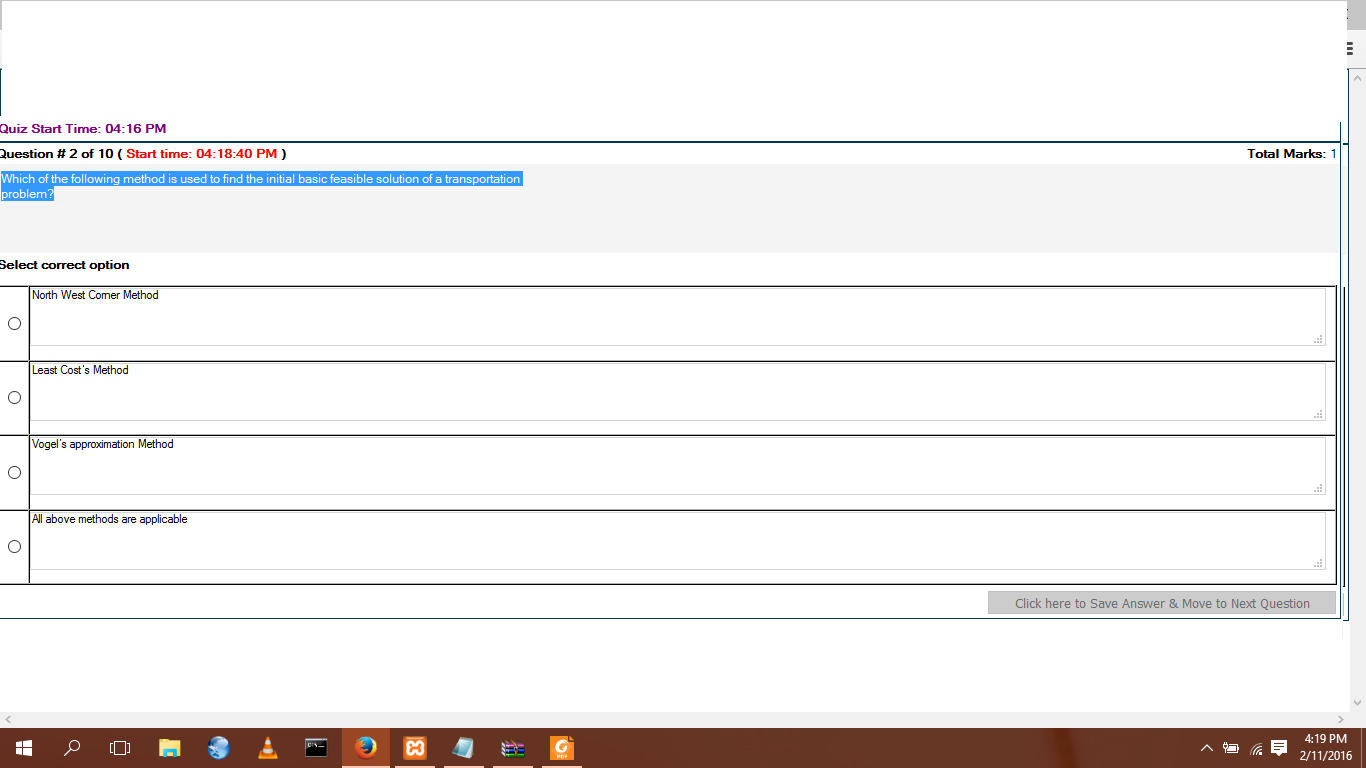Viewport: 1366px width, 768px height.
Task: Launch File Explorer from the taskbar
Action: point(170,748)
